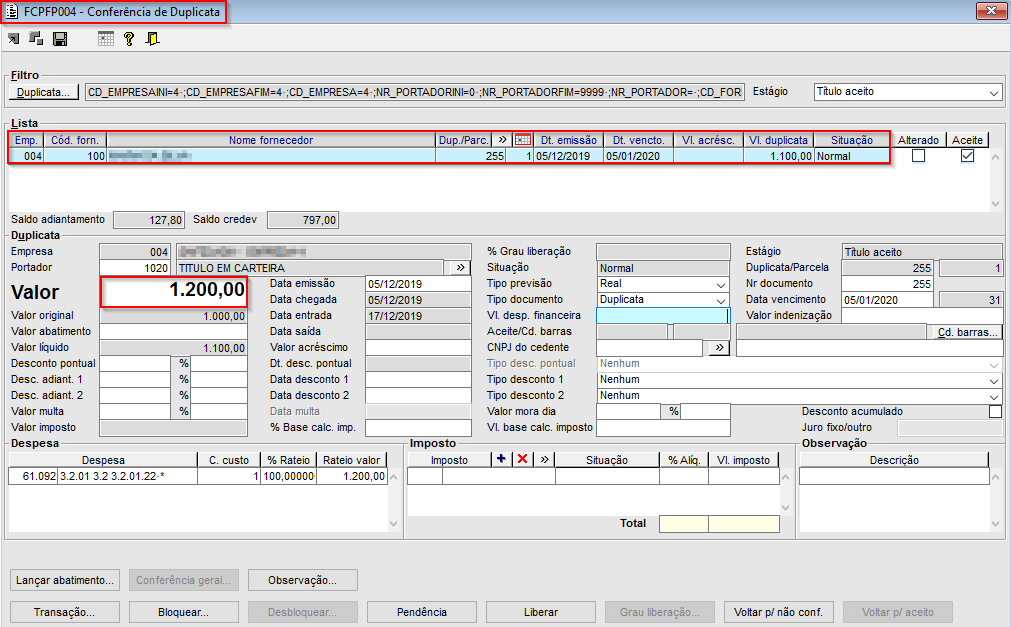Click the Imposto grid scroll up arrow

pyautogui.click(x=785, y=477)
